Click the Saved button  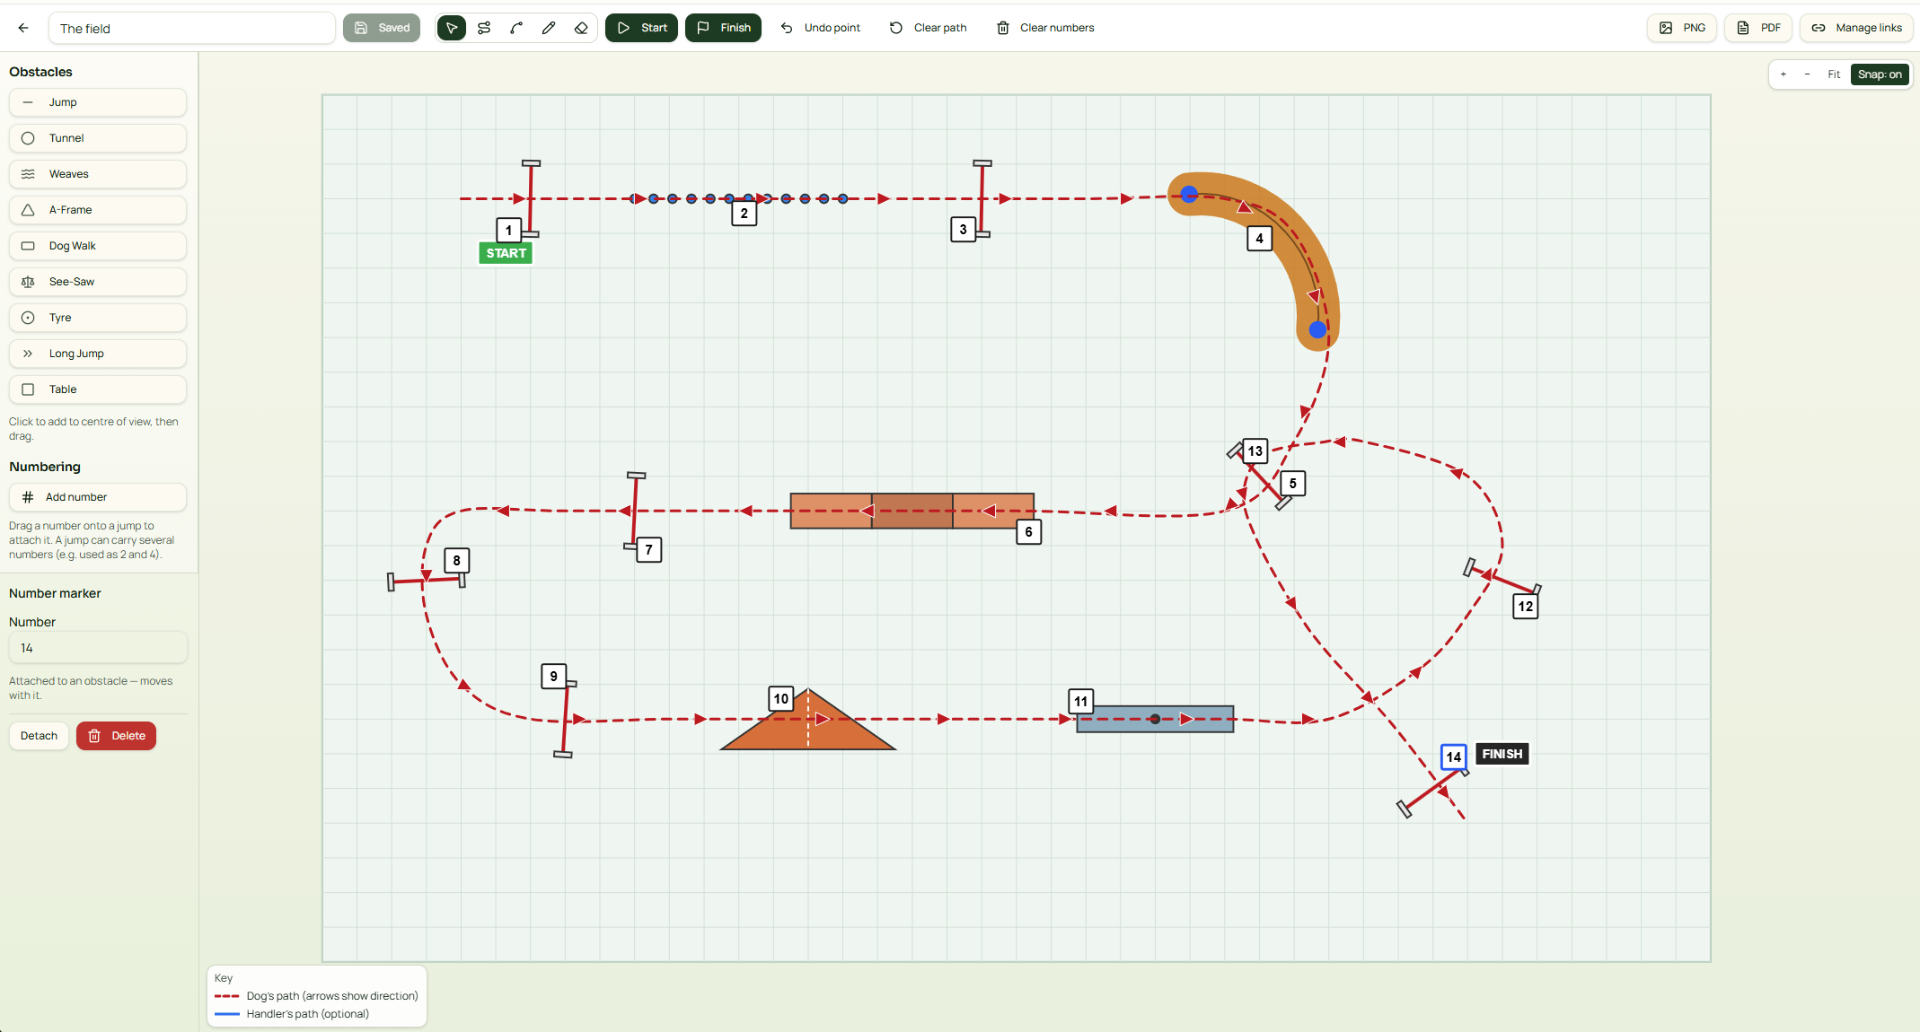click(x=382, y=28)
